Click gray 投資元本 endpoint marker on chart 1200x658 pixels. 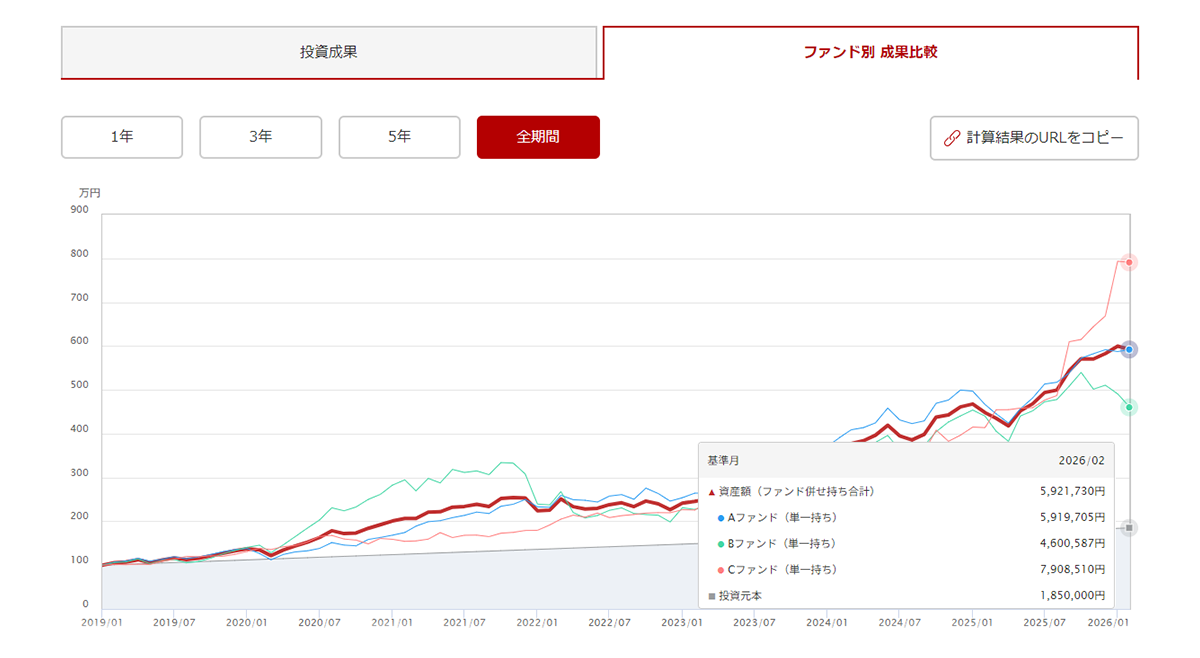(x=1129, y=527)
